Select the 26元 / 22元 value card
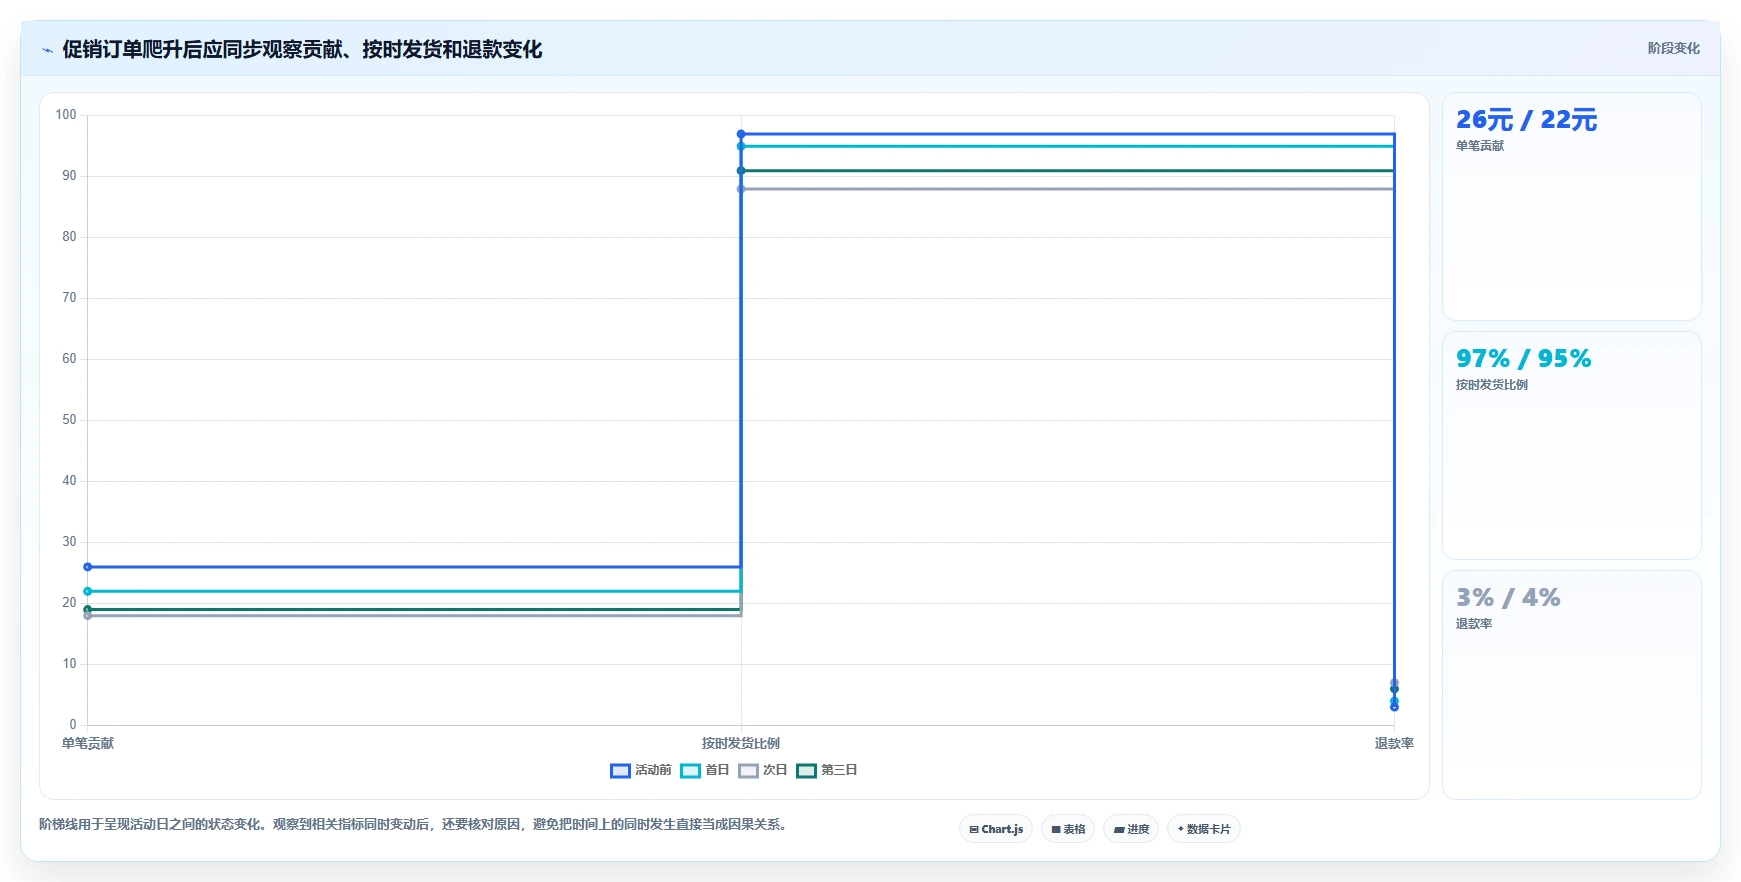Viewport: 1741px width, 882px height. 1571,206
